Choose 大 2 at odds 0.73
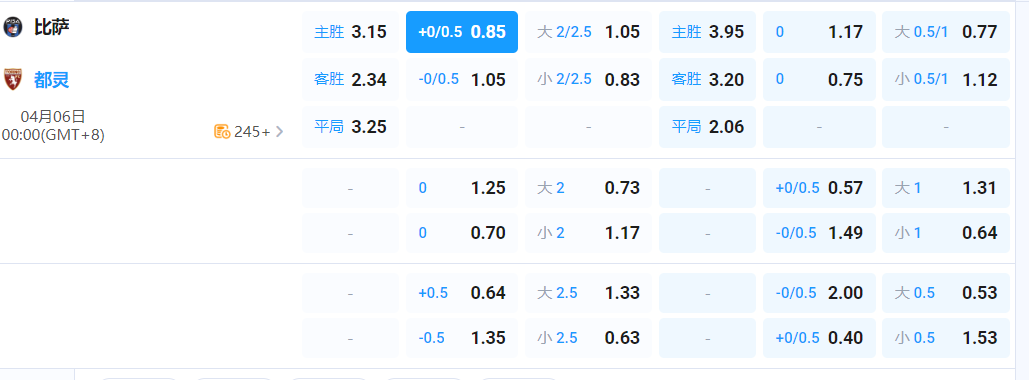 coord(588,188)
